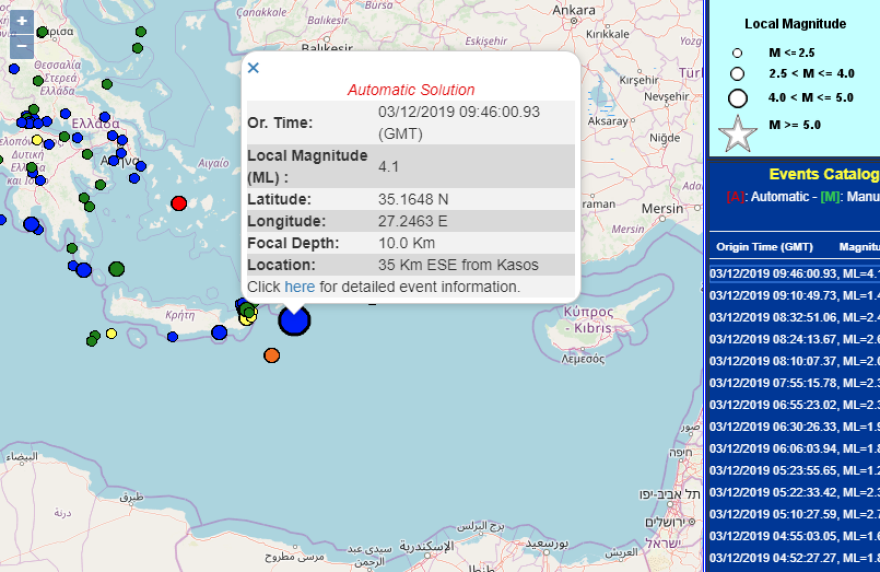Click the longitude value 27.2463 E
The image size is (880, 572).
tap(412, 221)
